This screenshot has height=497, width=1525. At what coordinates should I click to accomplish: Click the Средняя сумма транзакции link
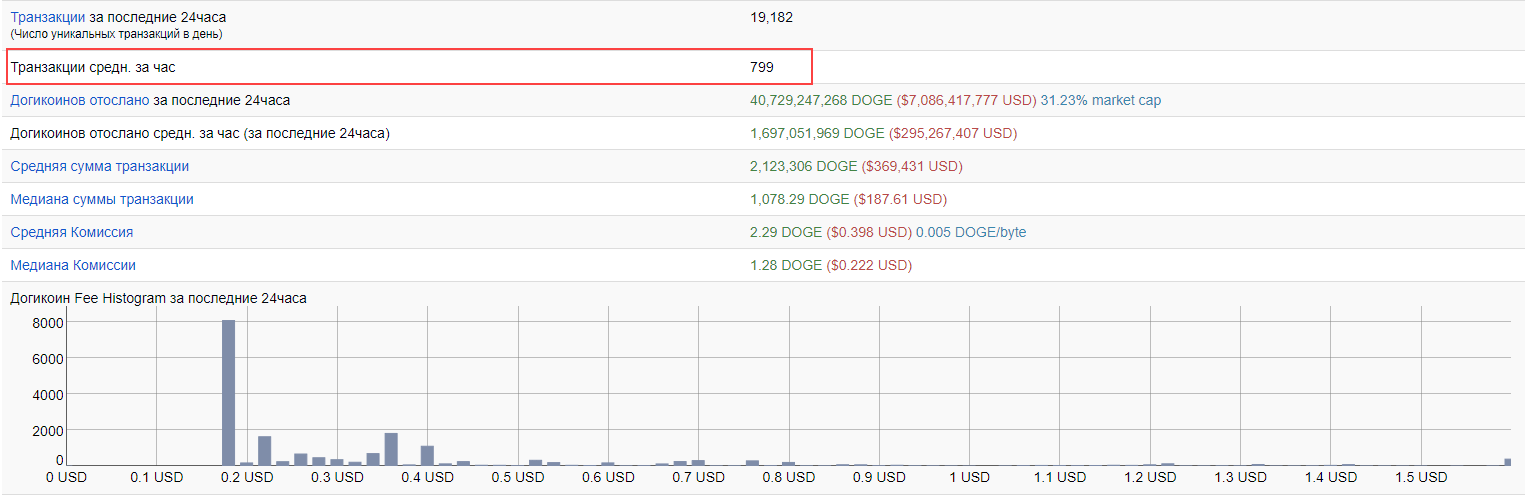coord(99,166)
